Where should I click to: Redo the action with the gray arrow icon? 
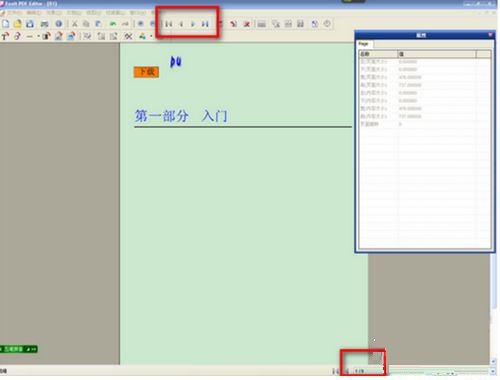coord(125,24)
